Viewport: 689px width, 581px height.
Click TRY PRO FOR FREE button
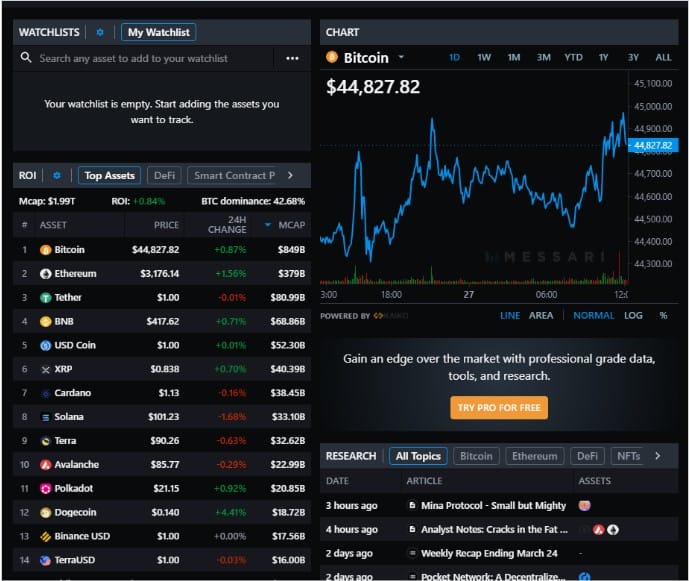point(499,407)
